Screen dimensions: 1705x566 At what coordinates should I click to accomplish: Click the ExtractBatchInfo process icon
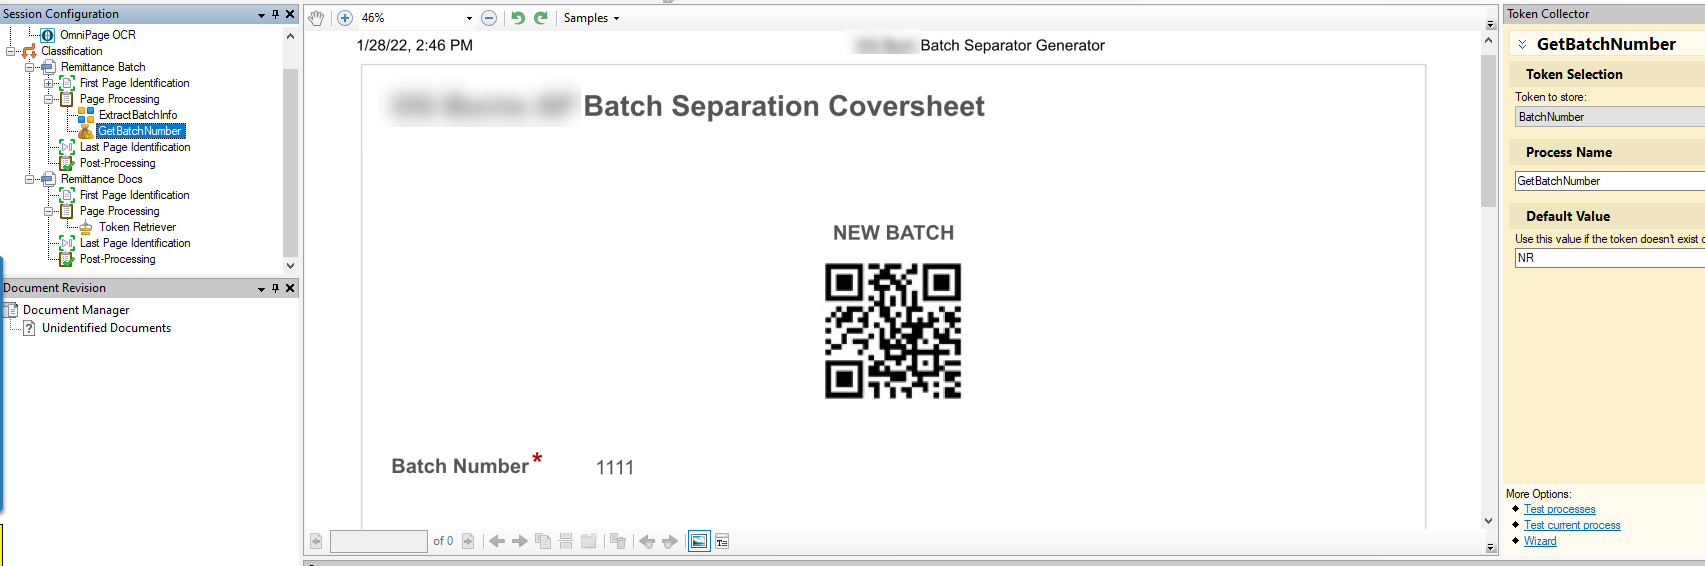coord(86,115)
